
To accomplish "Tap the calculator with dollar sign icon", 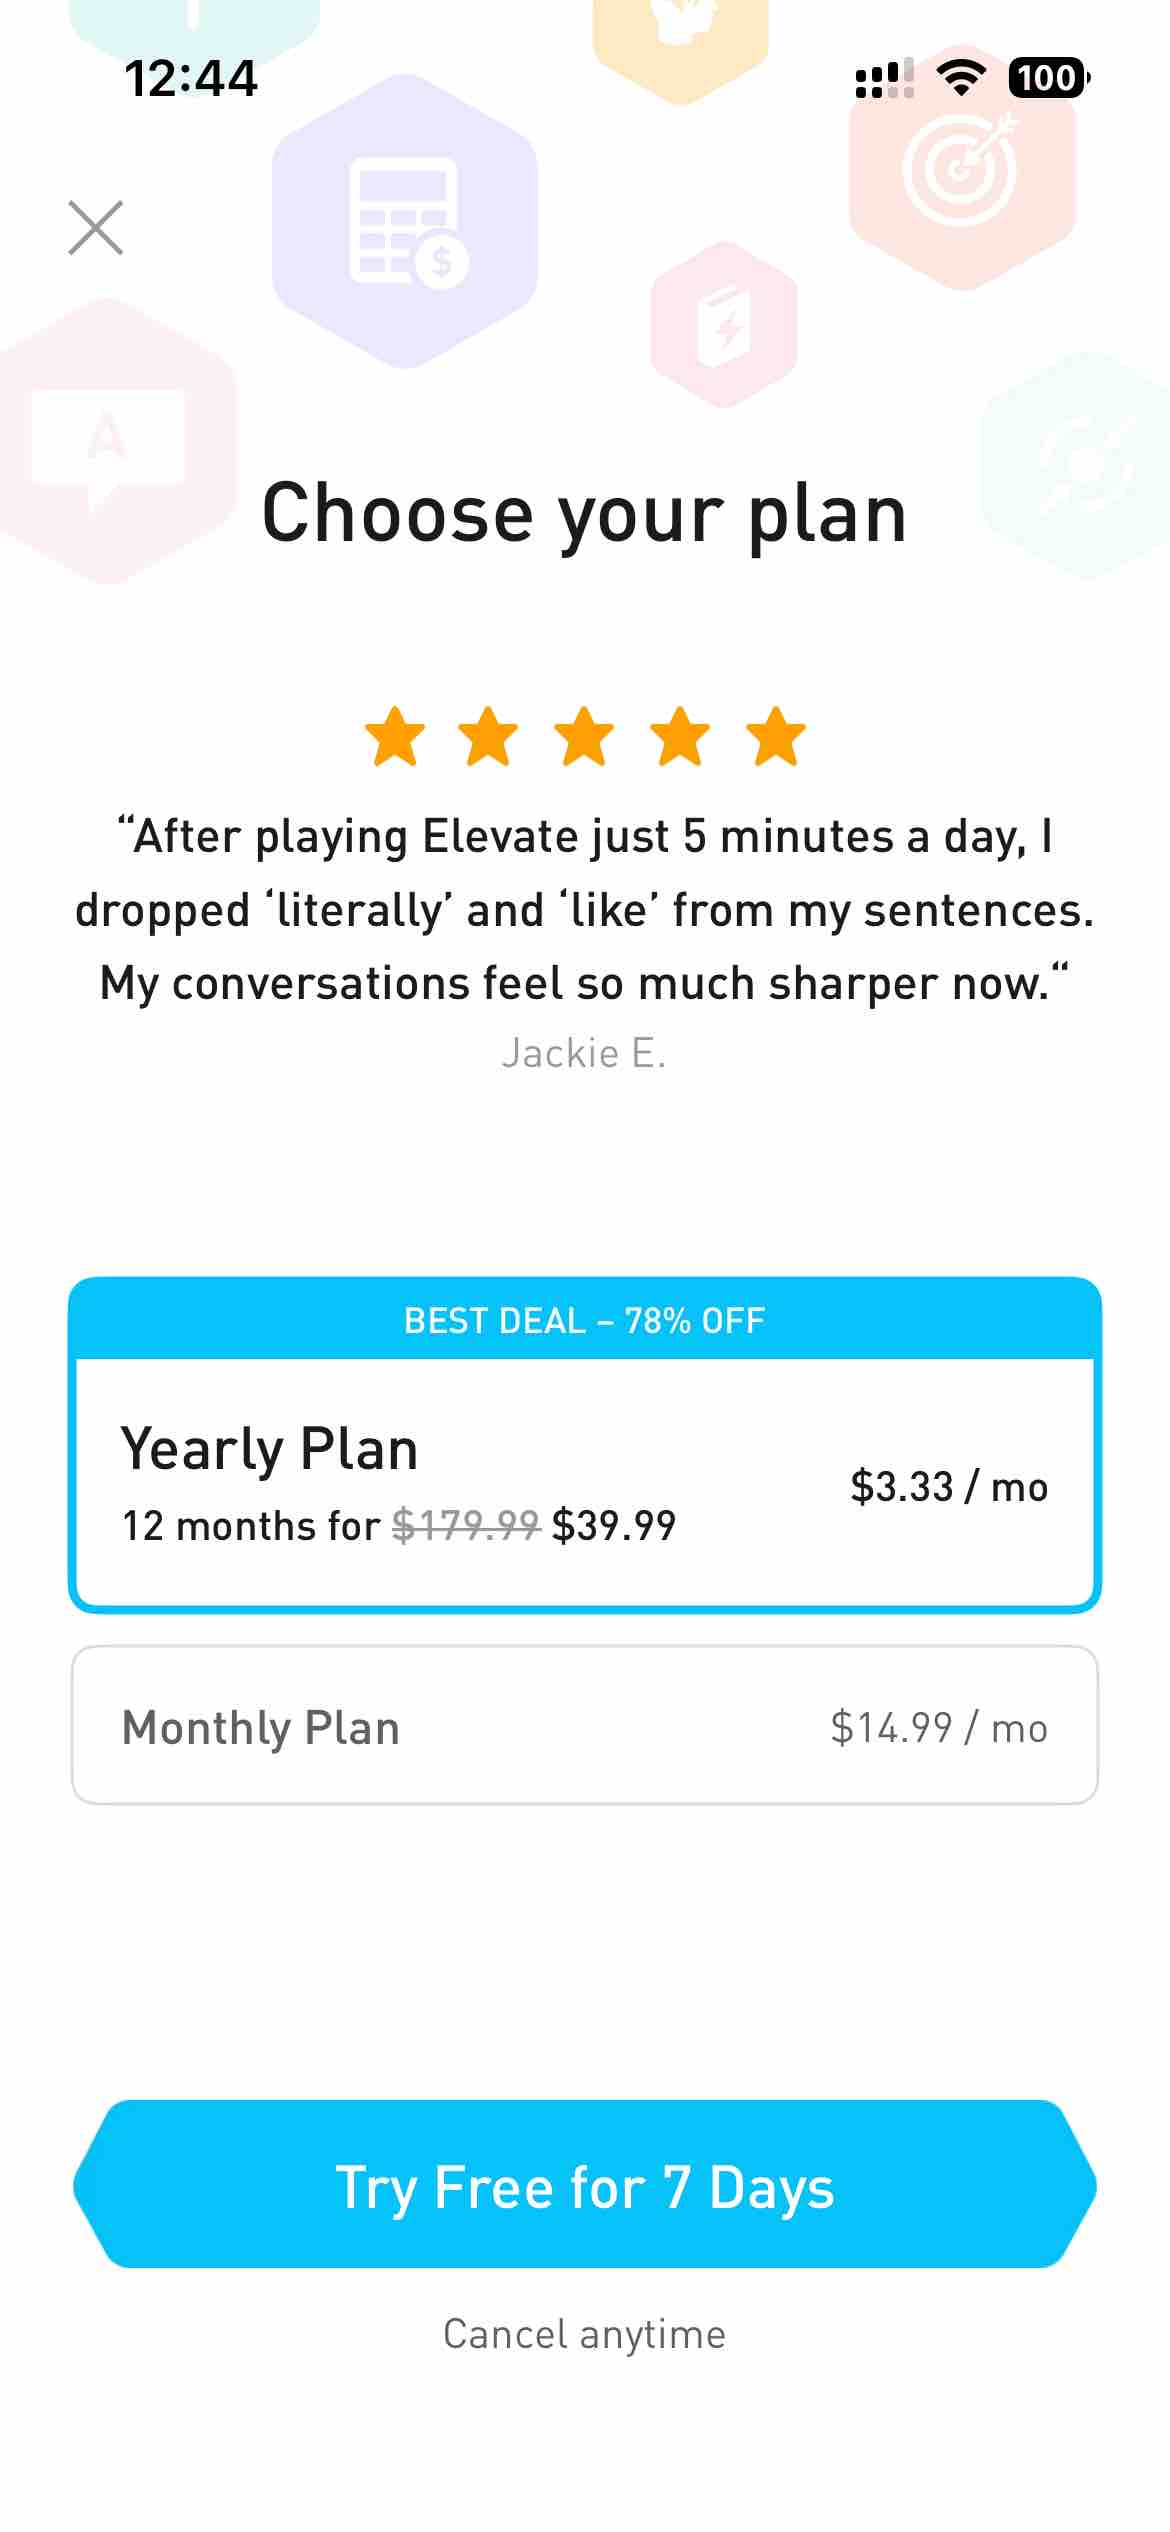I will tap(407, 223).
